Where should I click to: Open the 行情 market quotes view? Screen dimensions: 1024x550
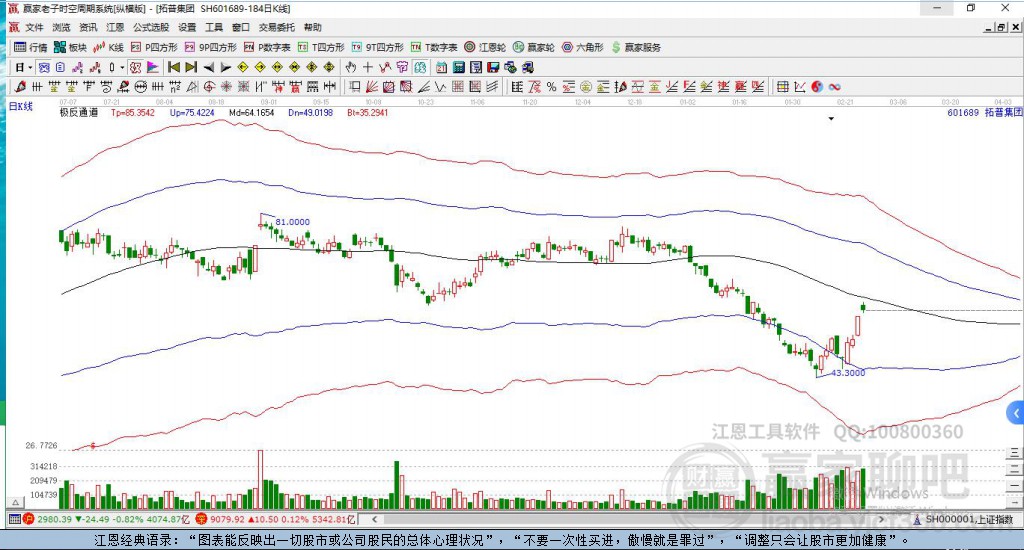pos(31,47)
